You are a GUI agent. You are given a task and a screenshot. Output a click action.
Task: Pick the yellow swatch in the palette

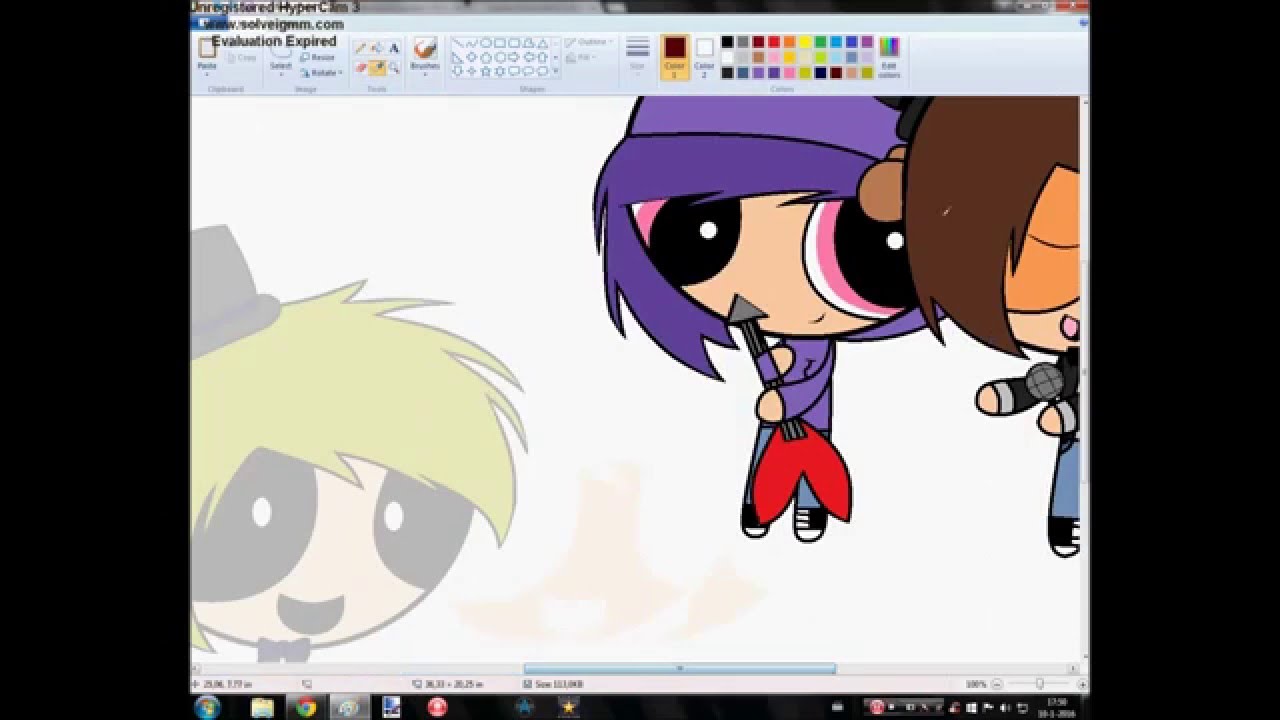click(805, 42)
